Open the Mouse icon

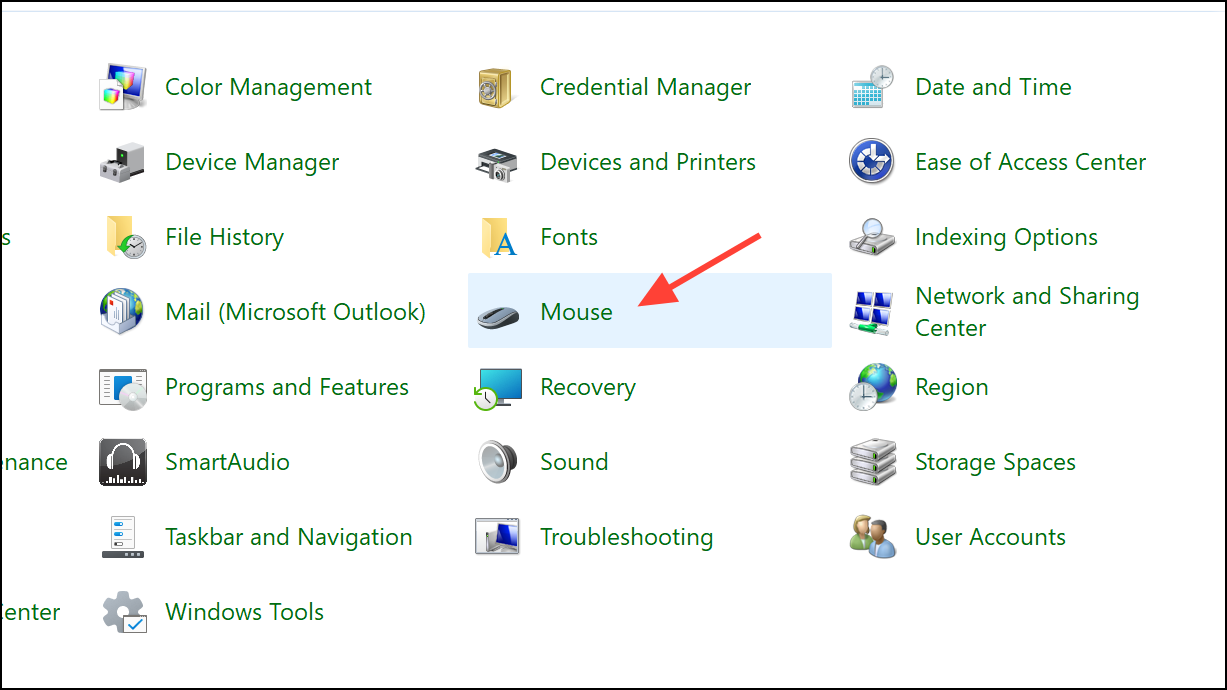(x=498, y=313)
